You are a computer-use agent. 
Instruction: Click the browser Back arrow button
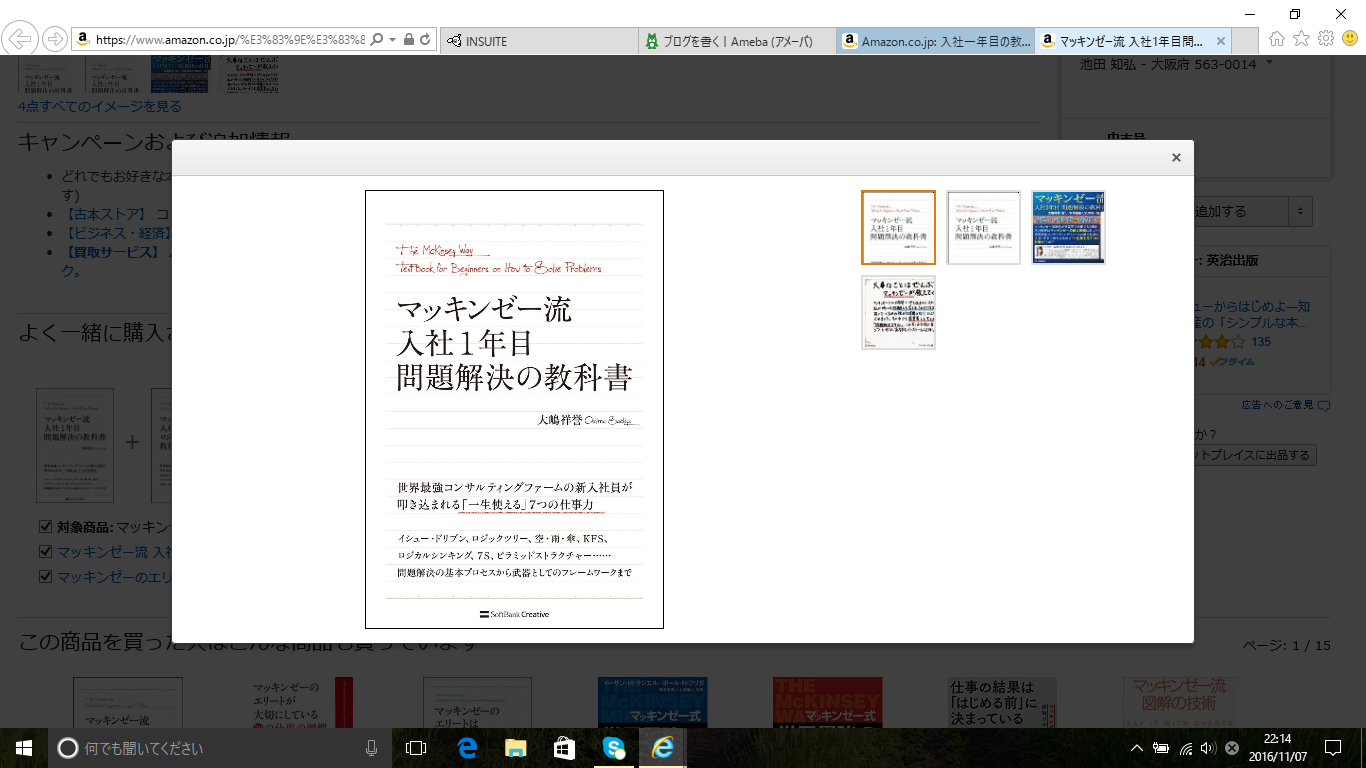pos(19,40)
